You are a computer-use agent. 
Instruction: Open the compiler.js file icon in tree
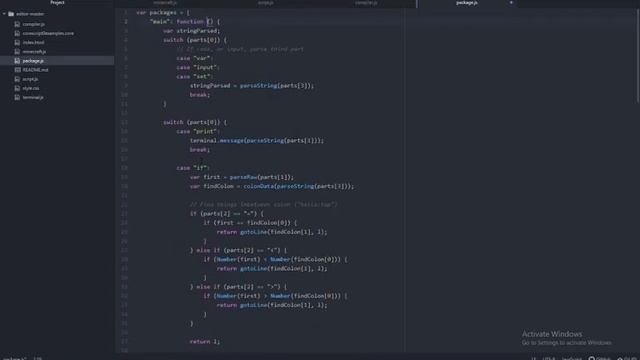pyautogui.click(x=17, y=24)
